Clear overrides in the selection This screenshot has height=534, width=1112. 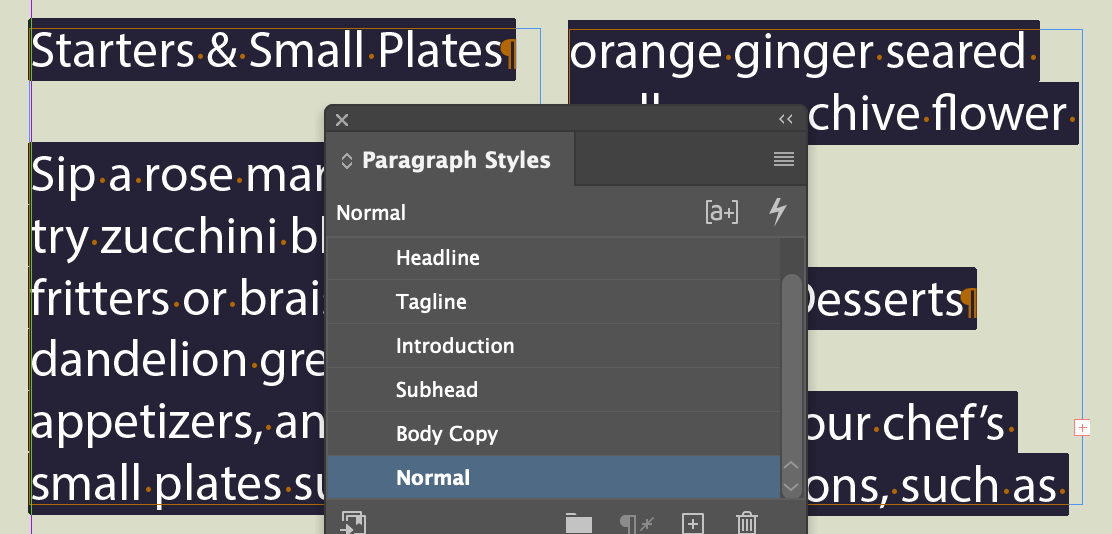[x=637, y=524]
